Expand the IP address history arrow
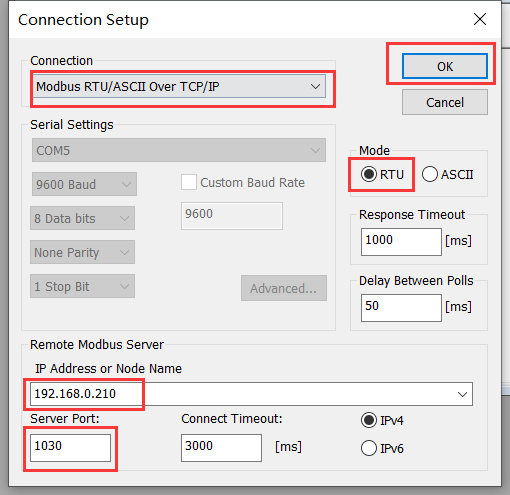This screenshot has width=510, height=495. point(462,394)
